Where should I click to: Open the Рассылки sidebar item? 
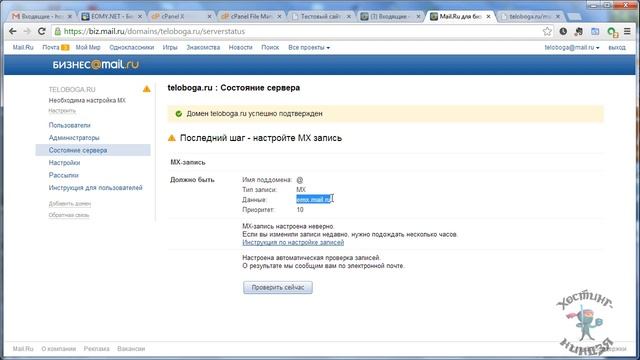pyautogui.click(x=63, y=175)
